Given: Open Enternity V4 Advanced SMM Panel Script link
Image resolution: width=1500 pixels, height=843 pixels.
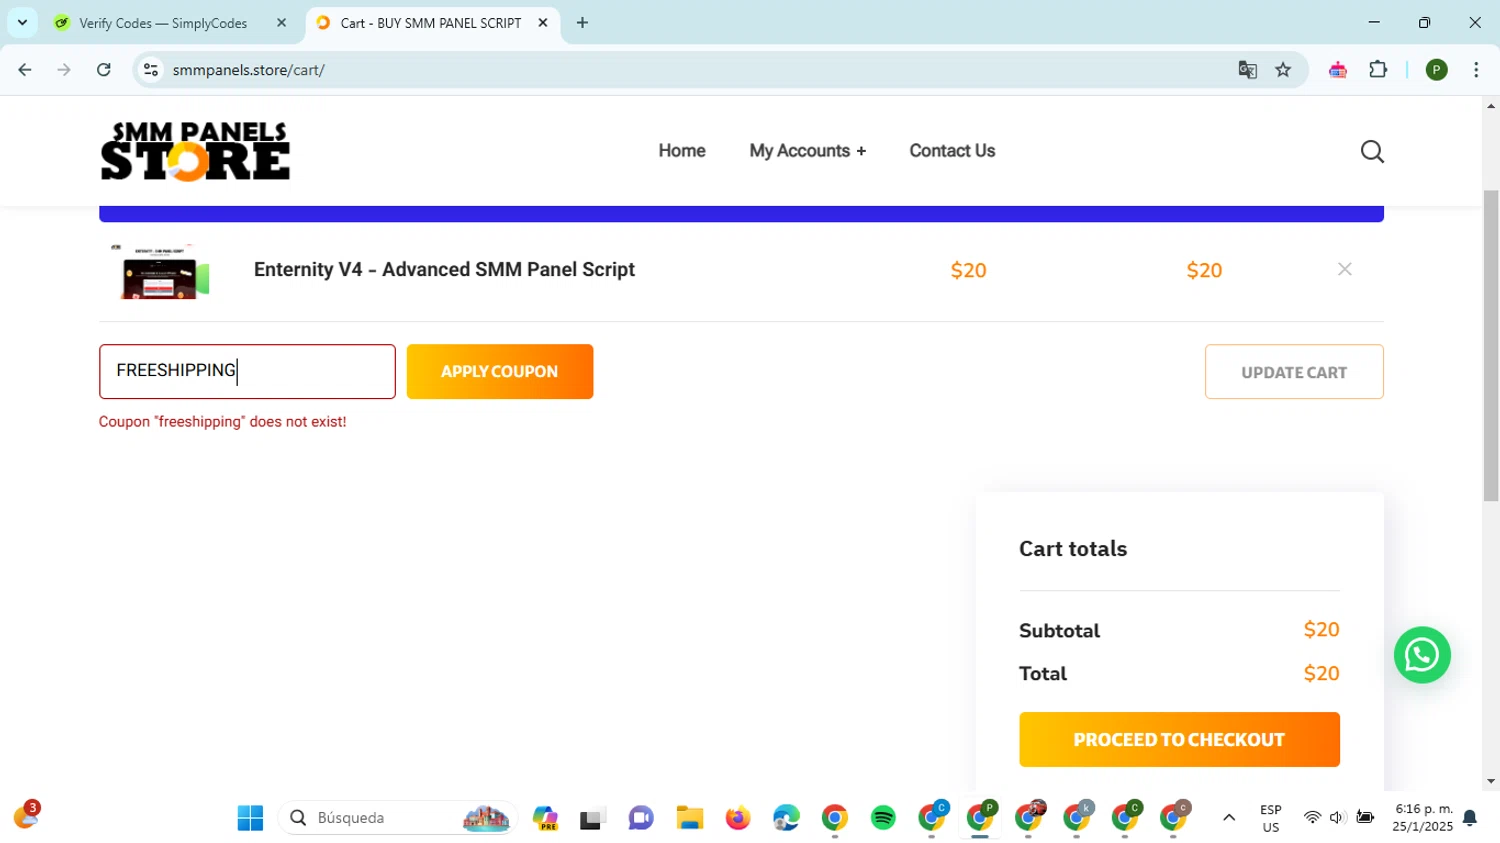Looking at the screenshot, I should tap(444, 270).
